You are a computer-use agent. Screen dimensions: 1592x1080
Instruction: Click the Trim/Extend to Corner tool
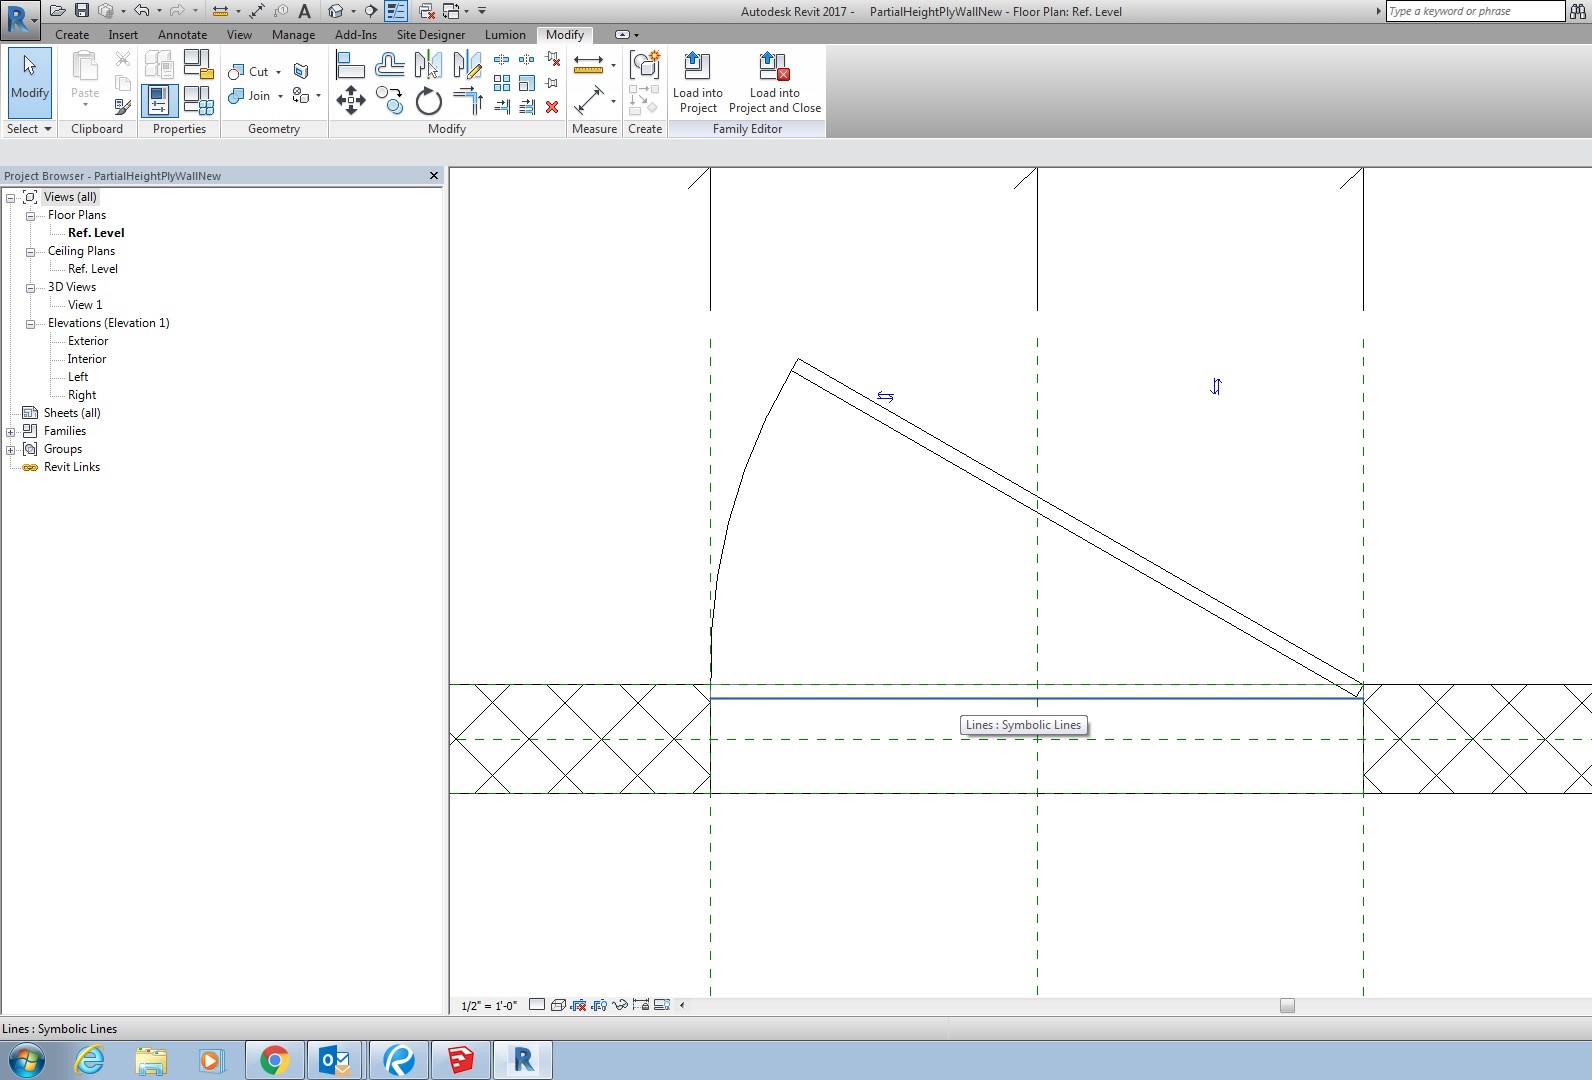pyautogui.click(x=467, y=100)
